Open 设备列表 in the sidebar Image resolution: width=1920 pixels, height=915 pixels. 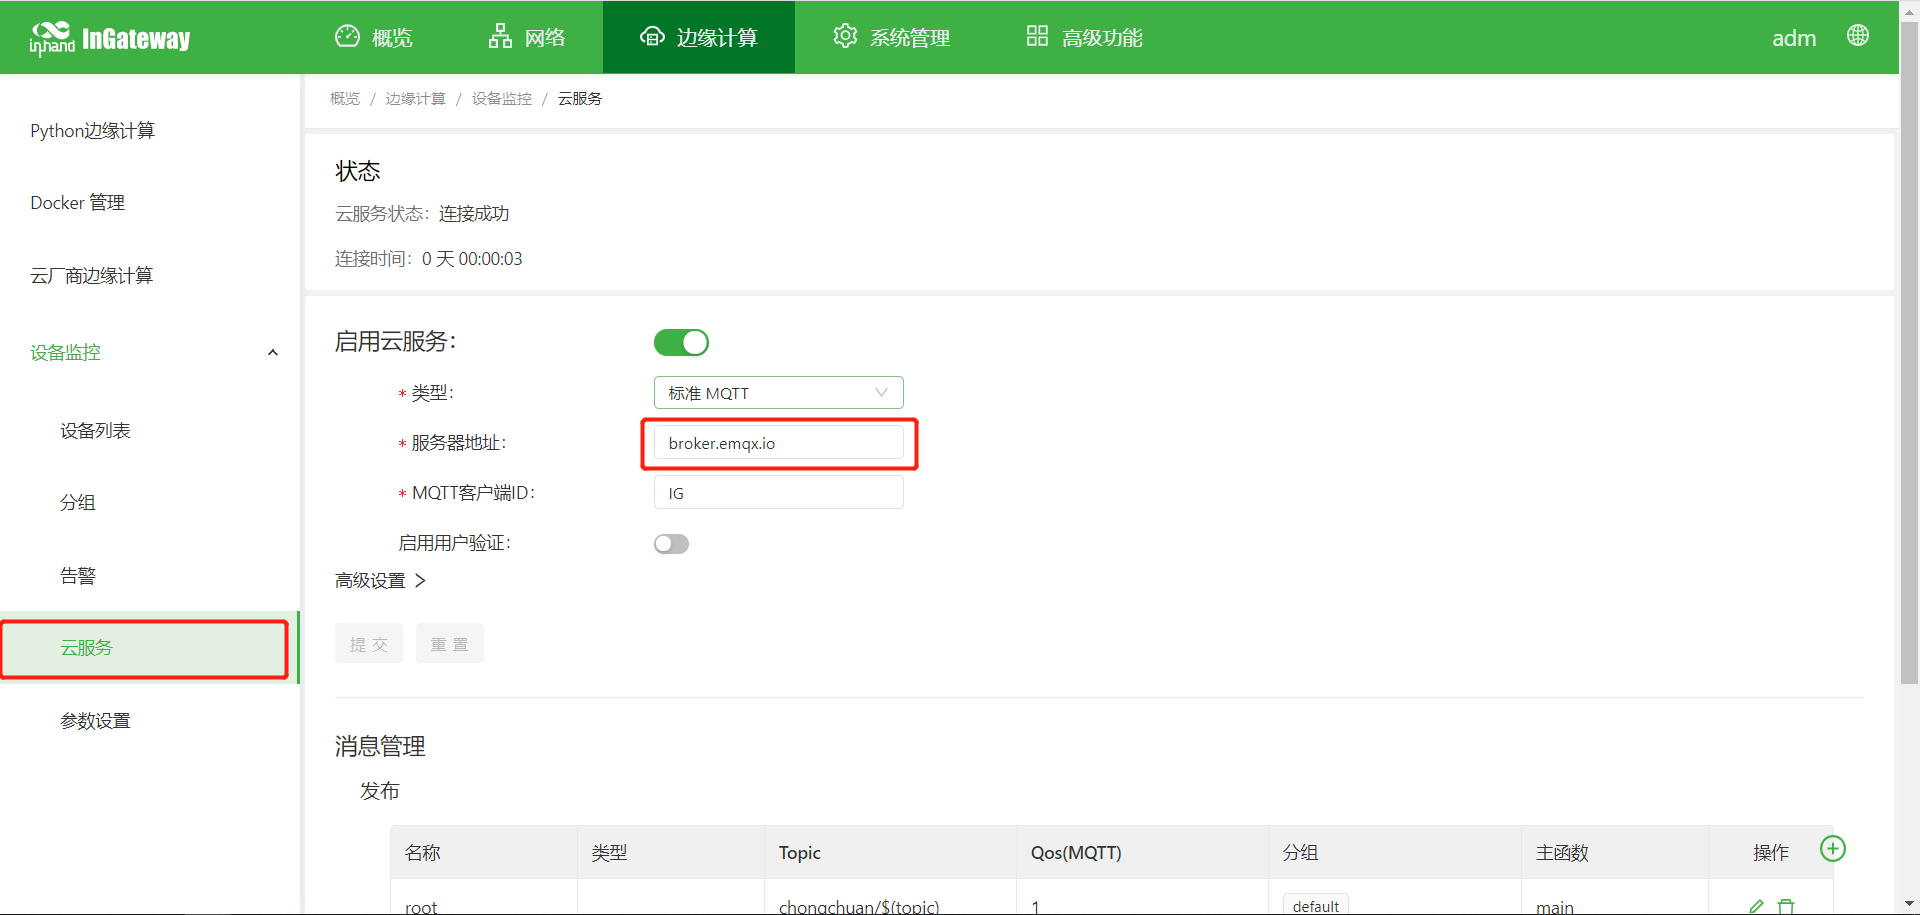click(x=95, y=431)
